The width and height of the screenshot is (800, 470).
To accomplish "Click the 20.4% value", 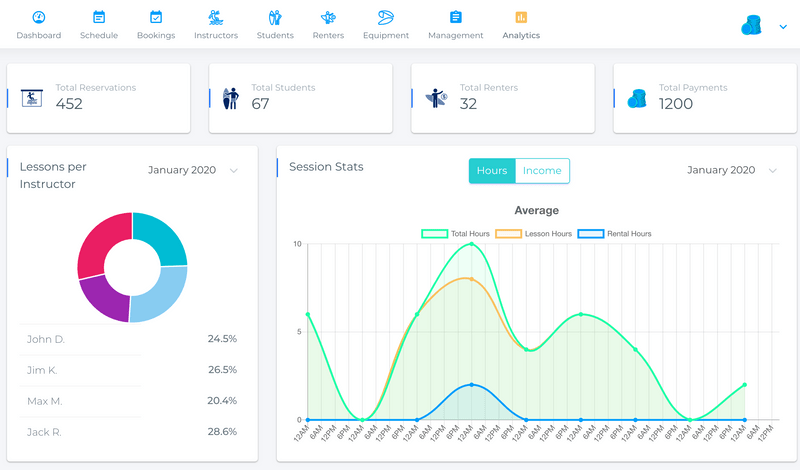I will [222, 401].
